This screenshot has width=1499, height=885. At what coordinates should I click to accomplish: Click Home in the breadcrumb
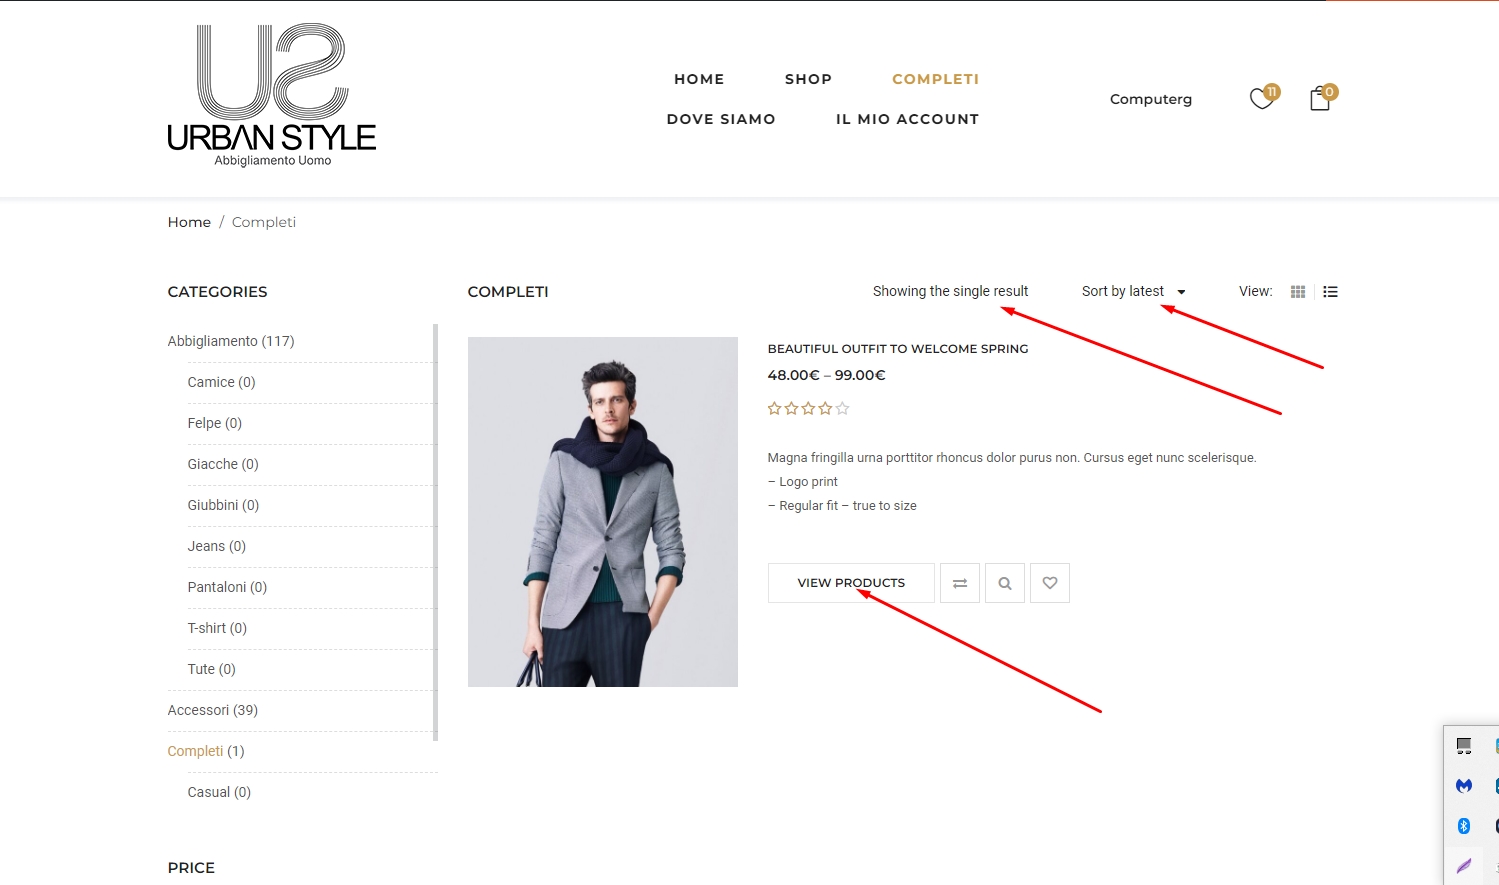click(189, 222)
